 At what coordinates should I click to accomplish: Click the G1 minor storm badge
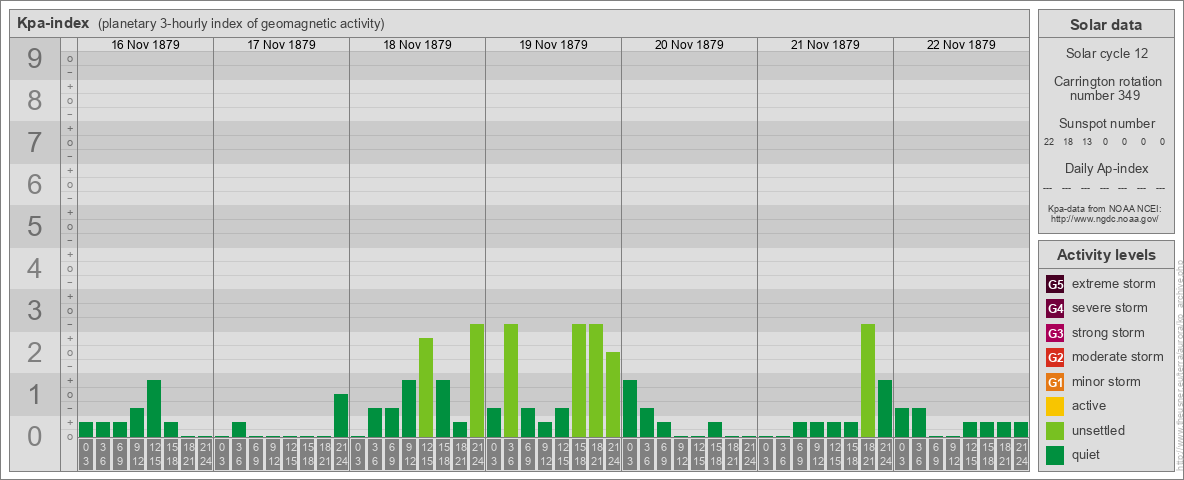[x=1055, y=382]
